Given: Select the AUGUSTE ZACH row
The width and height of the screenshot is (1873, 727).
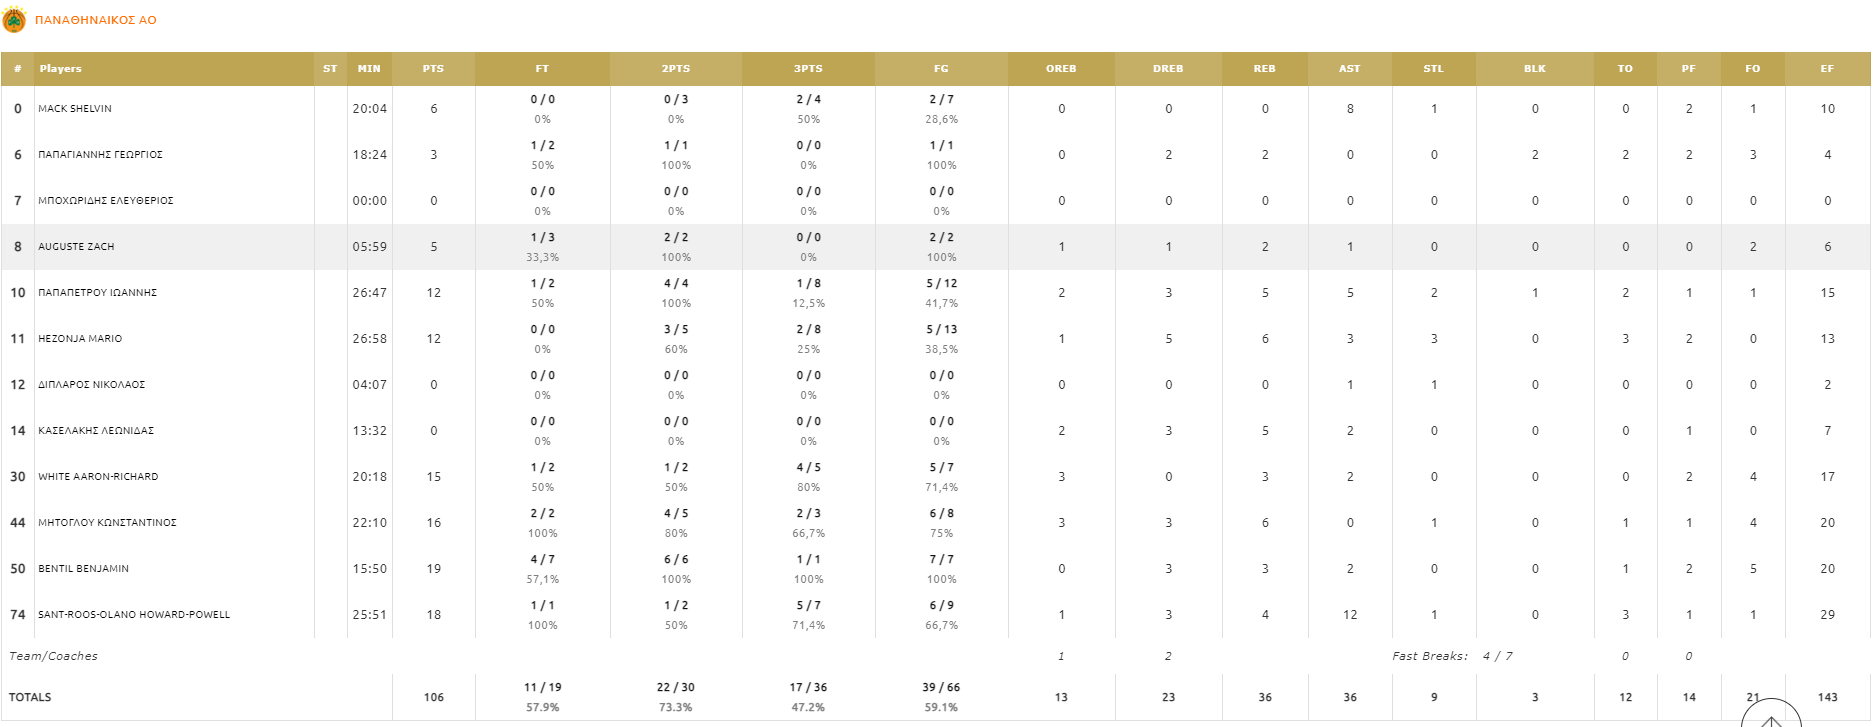Looking at the screenshot, I should point(76,247).
